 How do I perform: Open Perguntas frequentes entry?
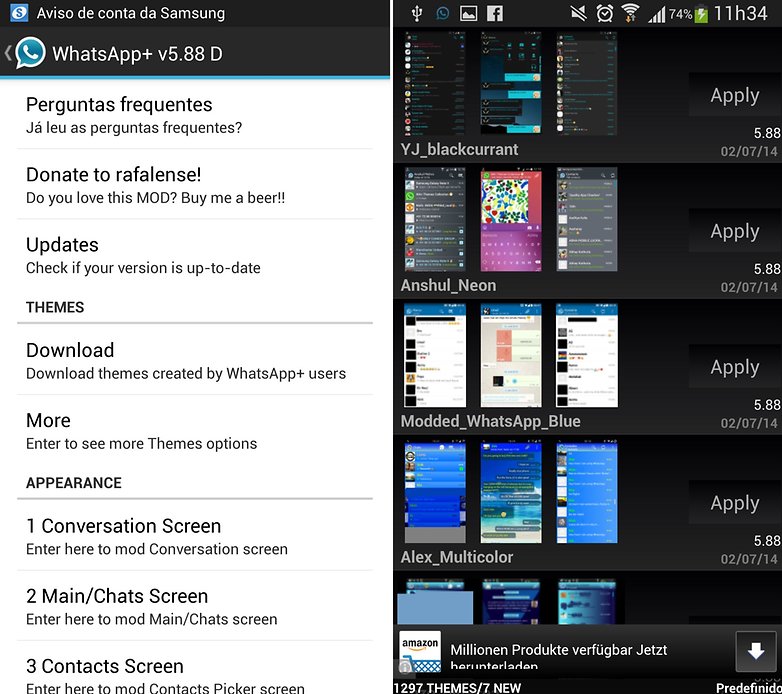click(x=195, y=115)
